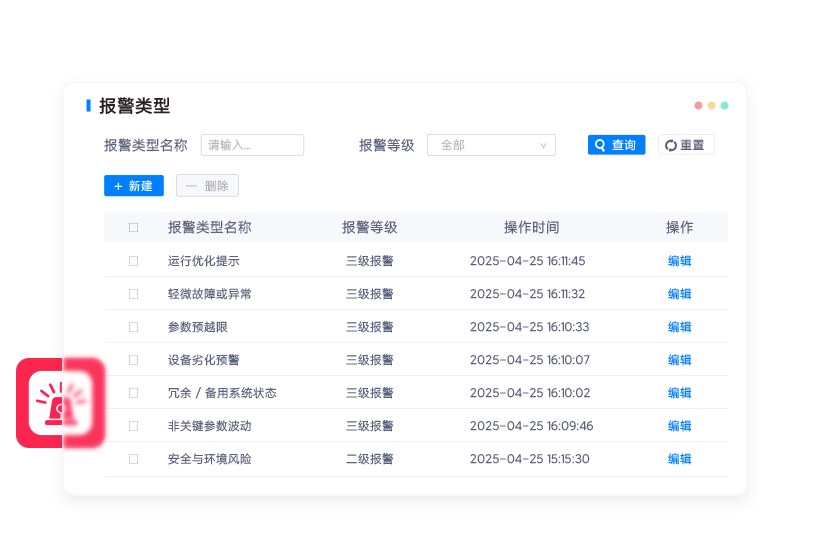Edit the 参数预越限 row via 编辑

[x=679, y=327]
